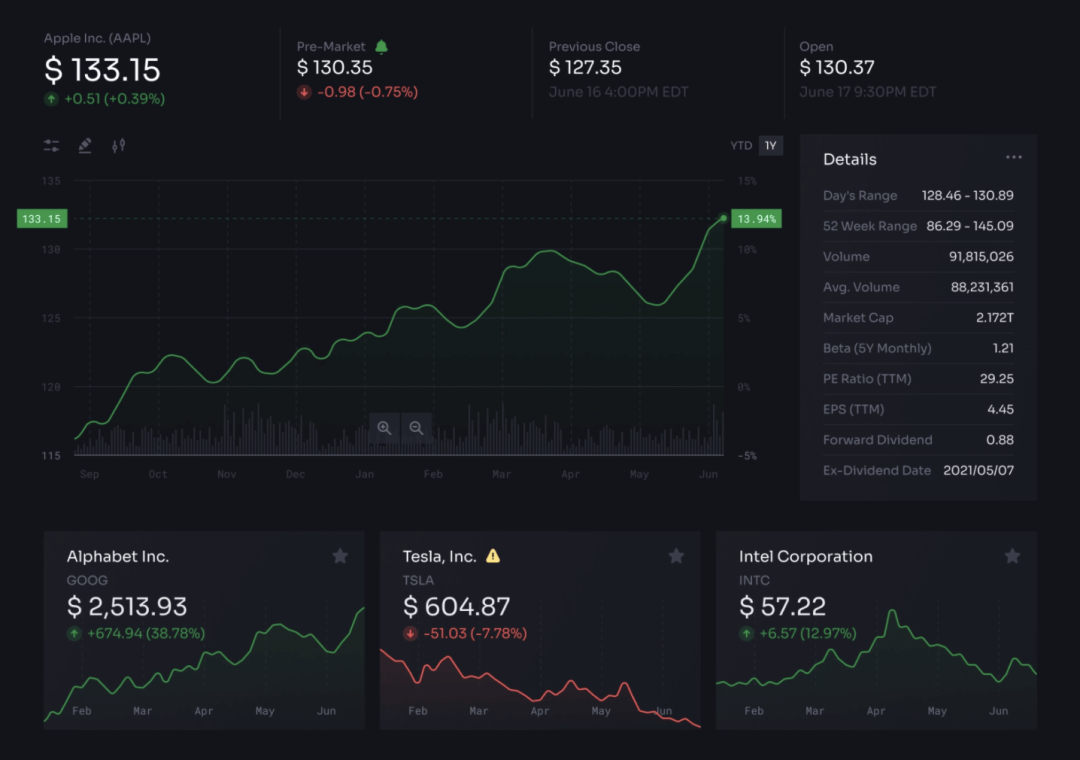
Task: Click the Tesla price $ 604.87
Action: [x=457, y=606]
